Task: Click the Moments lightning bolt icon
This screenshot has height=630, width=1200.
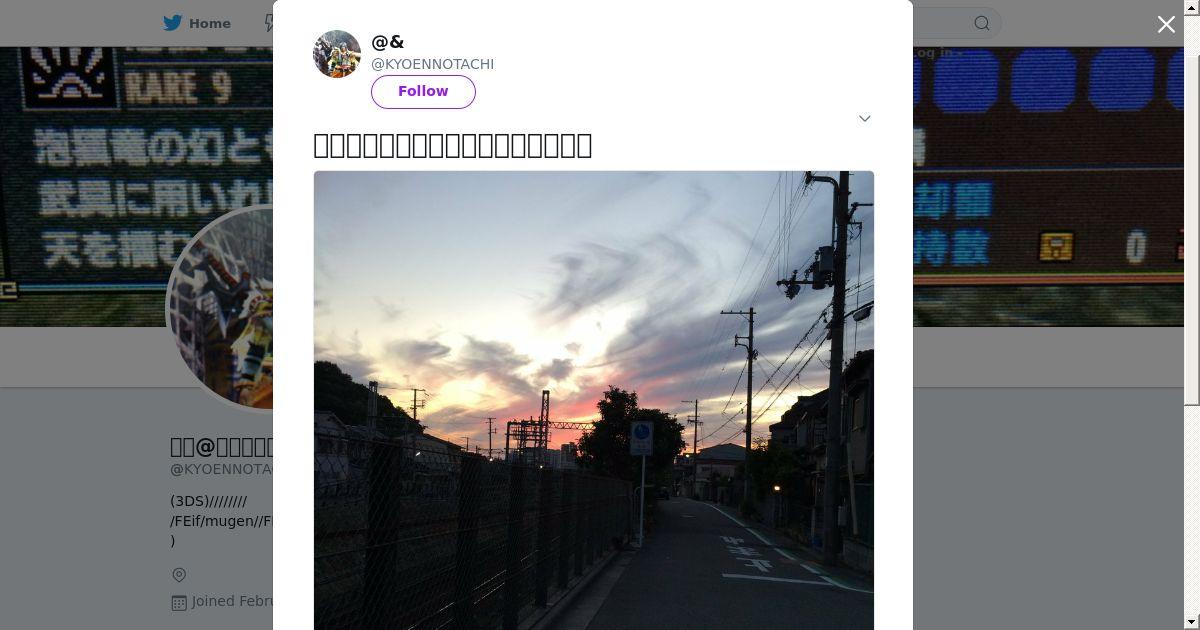Action: click(x=268, y=23)
